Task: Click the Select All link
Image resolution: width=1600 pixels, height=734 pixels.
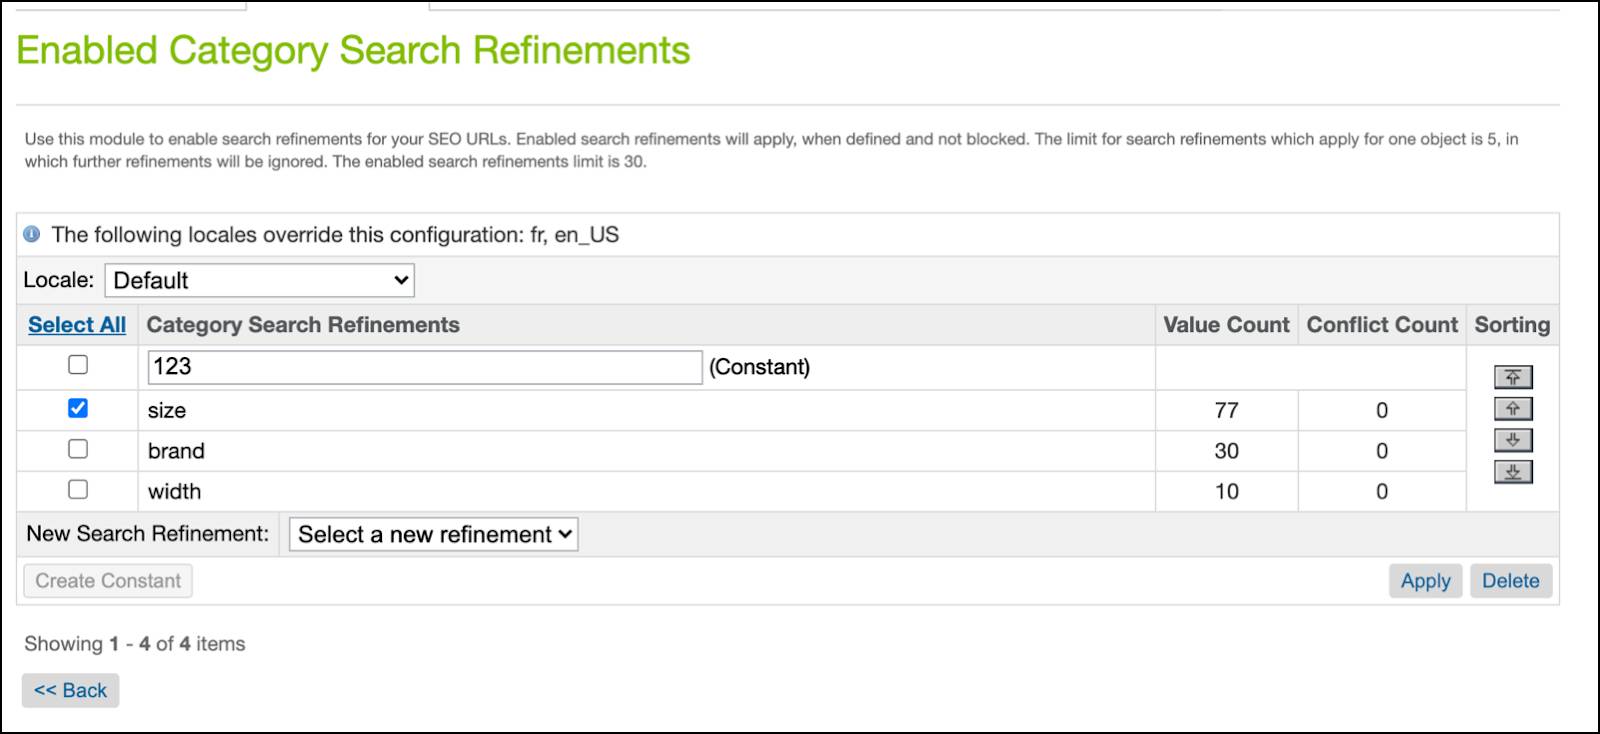Action: (x=77, y=325)
